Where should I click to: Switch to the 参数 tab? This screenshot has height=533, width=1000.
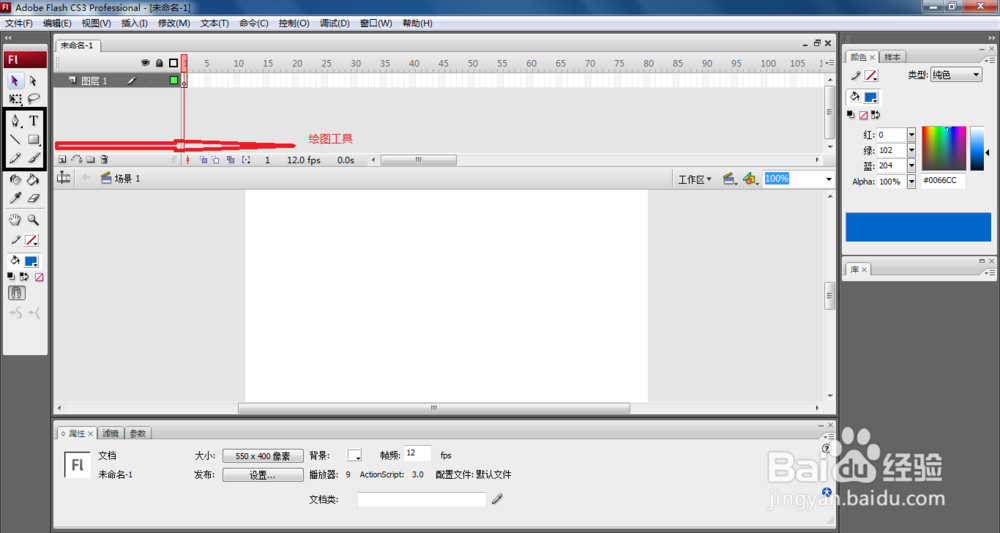[138, 434]
